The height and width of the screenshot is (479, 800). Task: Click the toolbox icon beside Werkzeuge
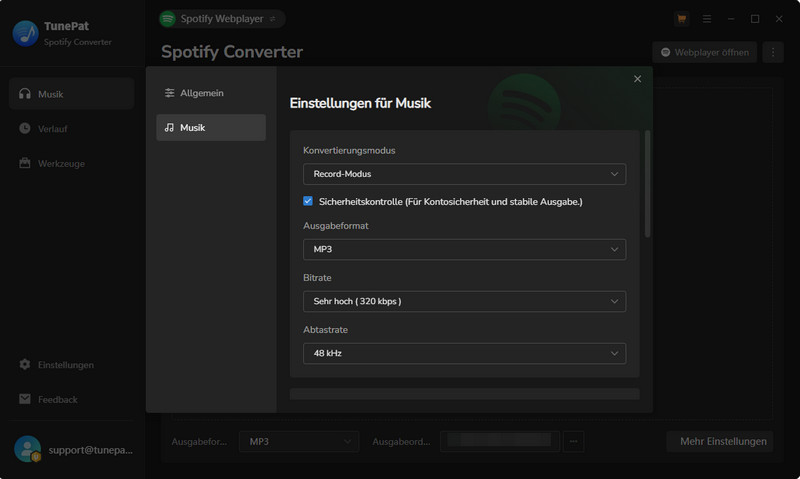coord(24,163)
